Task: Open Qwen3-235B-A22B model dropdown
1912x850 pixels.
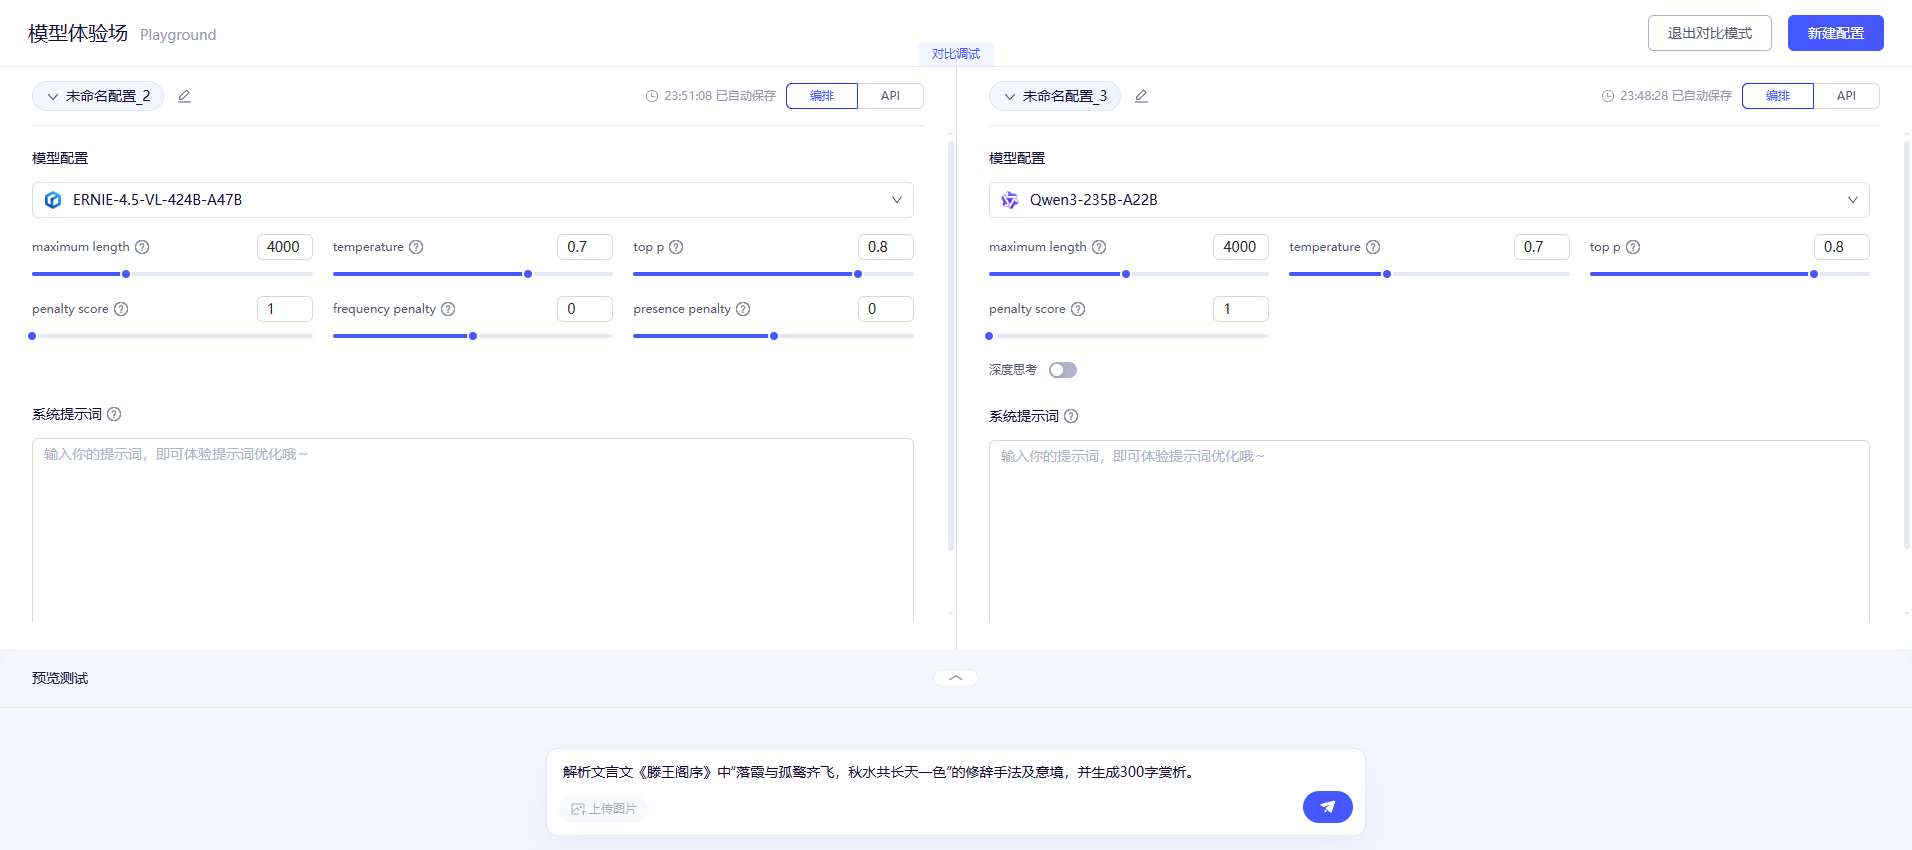Action: pos(1429,200)
